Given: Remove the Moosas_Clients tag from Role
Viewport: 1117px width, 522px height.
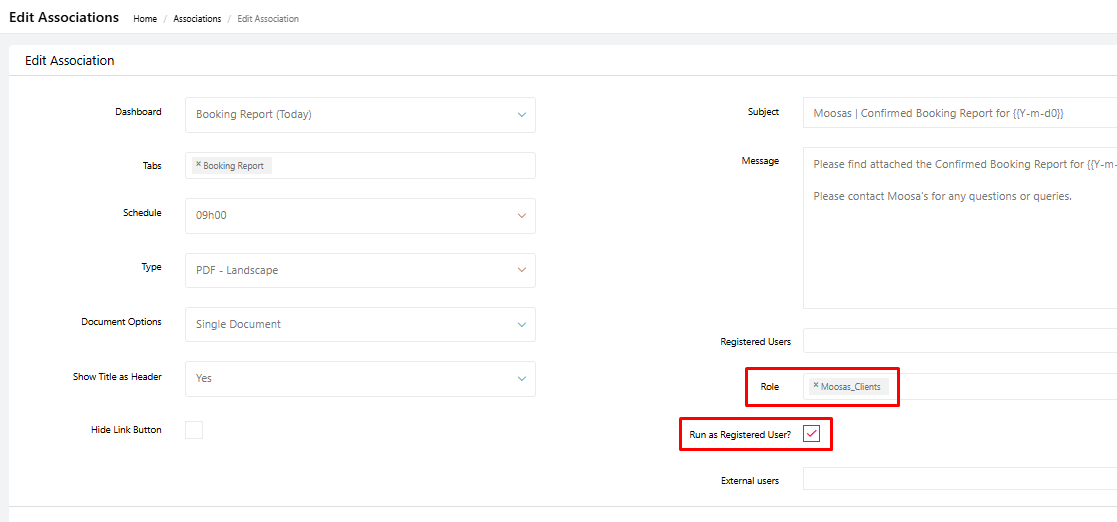Looking at the screenshot, I should [x=816, y=385].
